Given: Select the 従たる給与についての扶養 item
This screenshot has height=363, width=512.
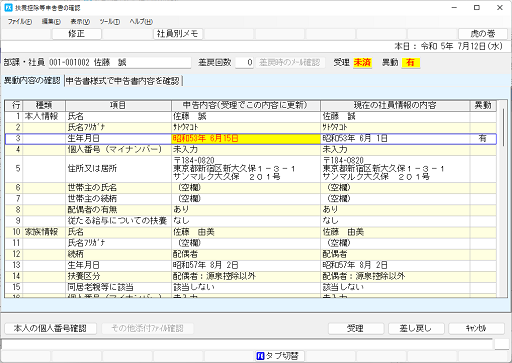Looking at the screenshot, I should point(117,221).
